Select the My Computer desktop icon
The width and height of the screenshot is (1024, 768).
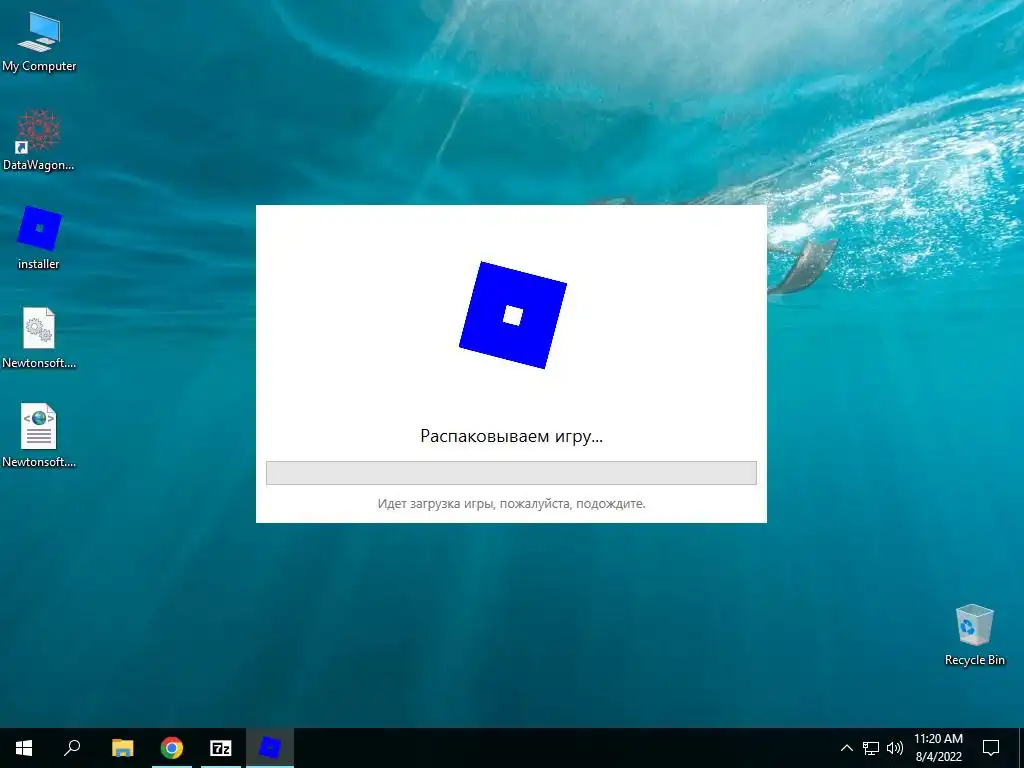[39, 43]
